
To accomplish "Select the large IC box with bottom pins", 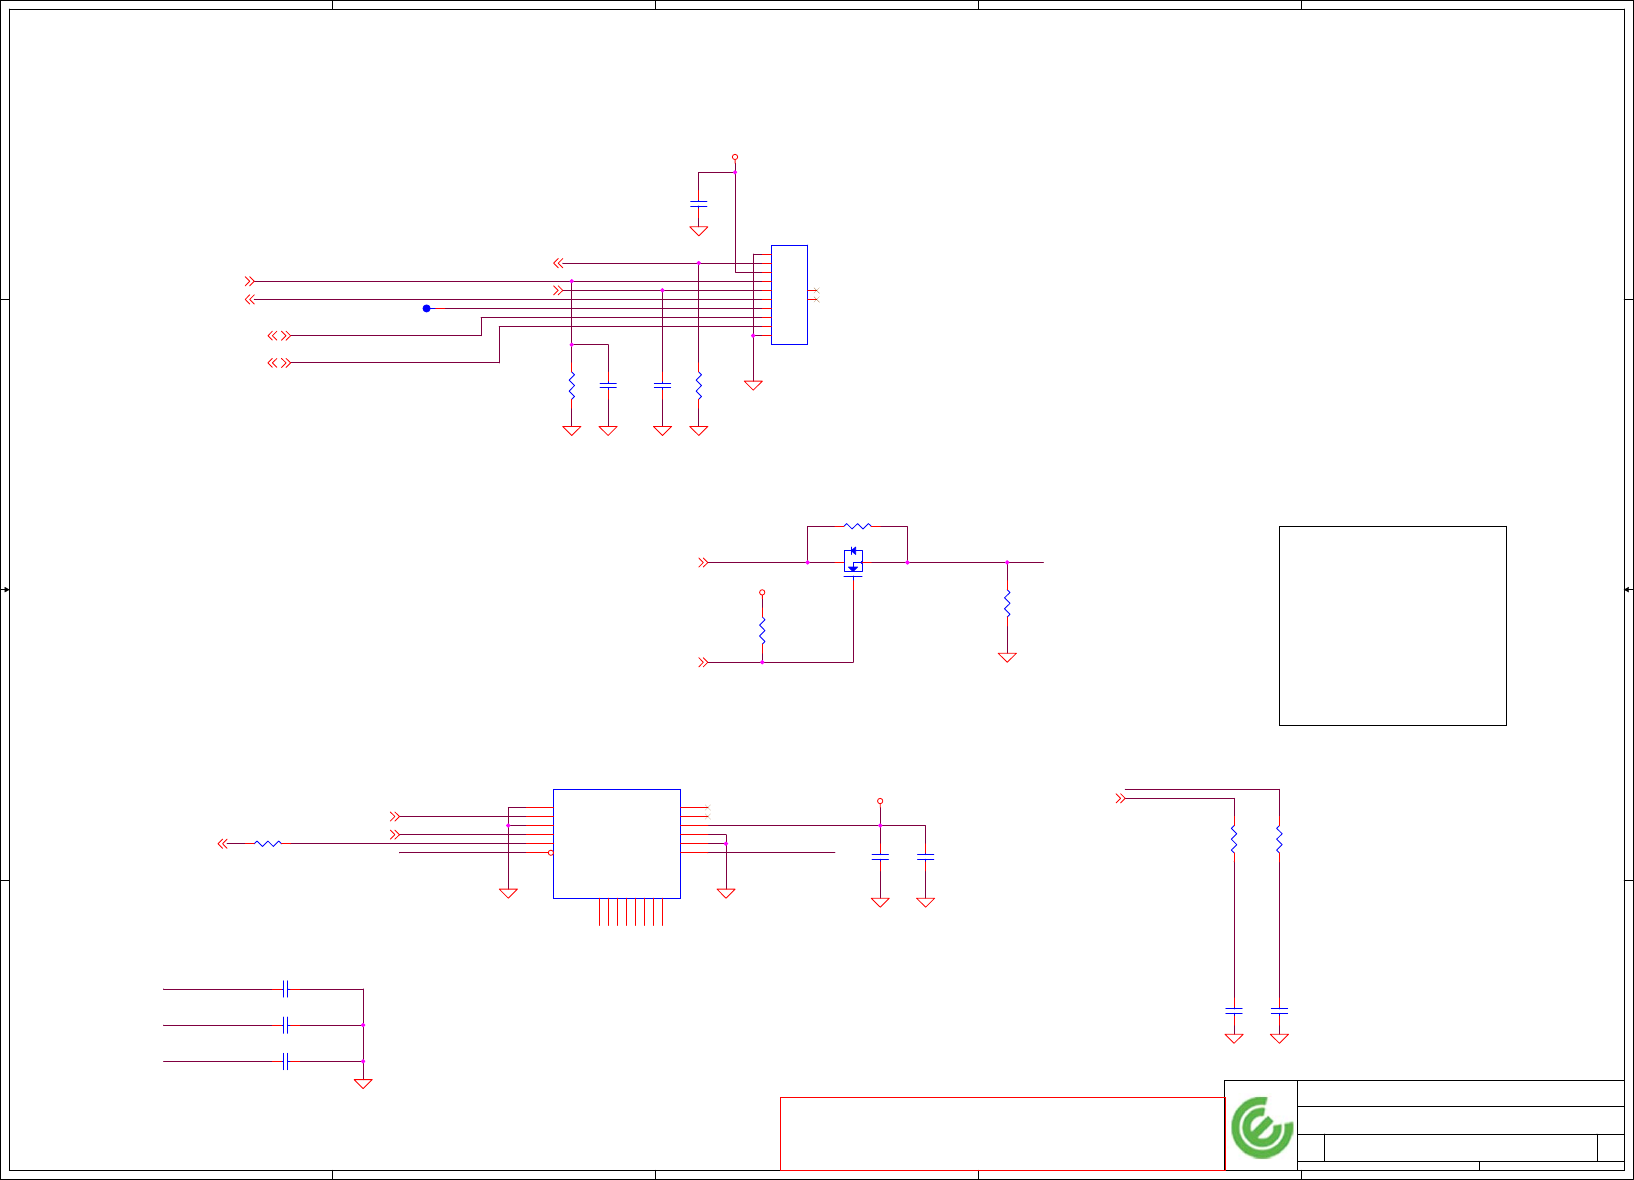I will coord(617,844).
